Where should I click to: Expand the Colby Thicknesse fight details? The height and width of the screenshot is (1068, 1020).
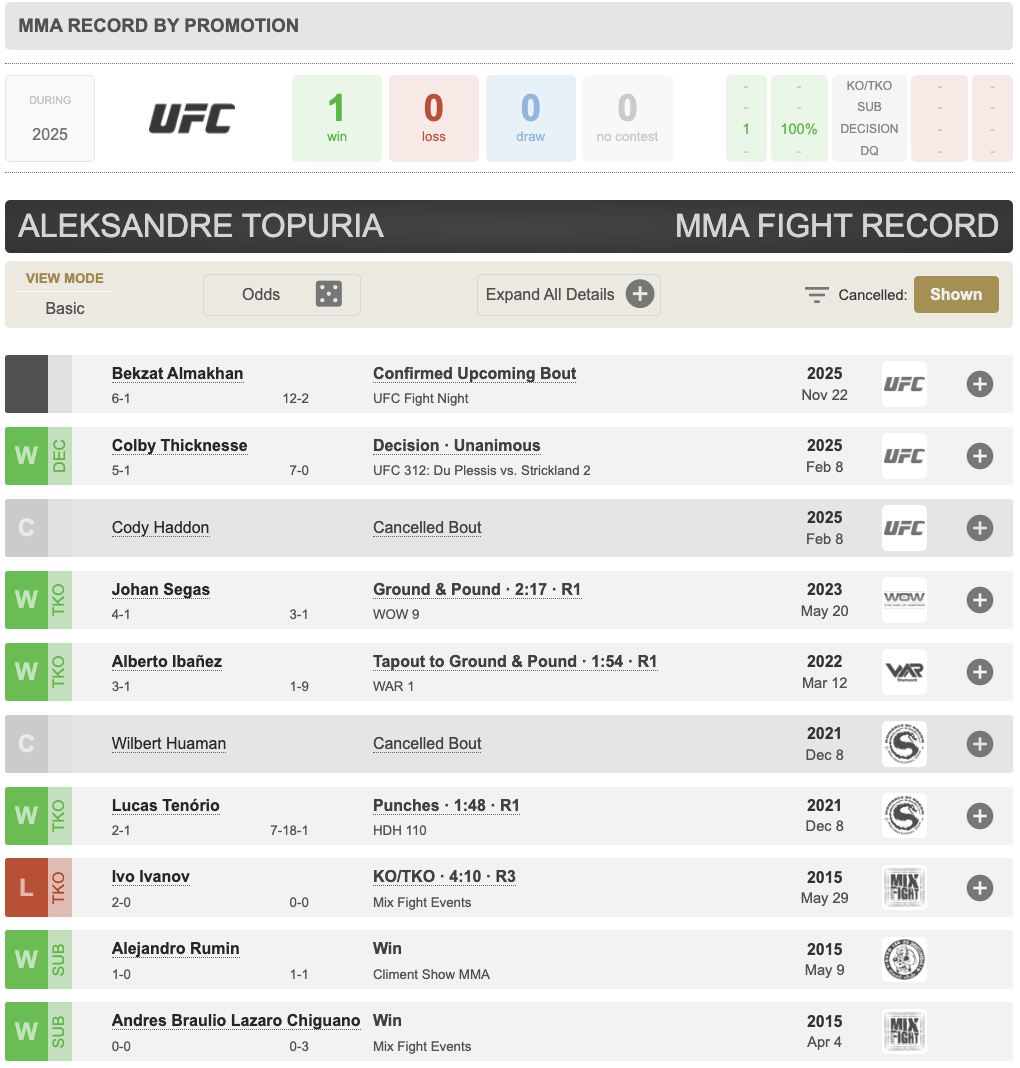click(980, 456)
